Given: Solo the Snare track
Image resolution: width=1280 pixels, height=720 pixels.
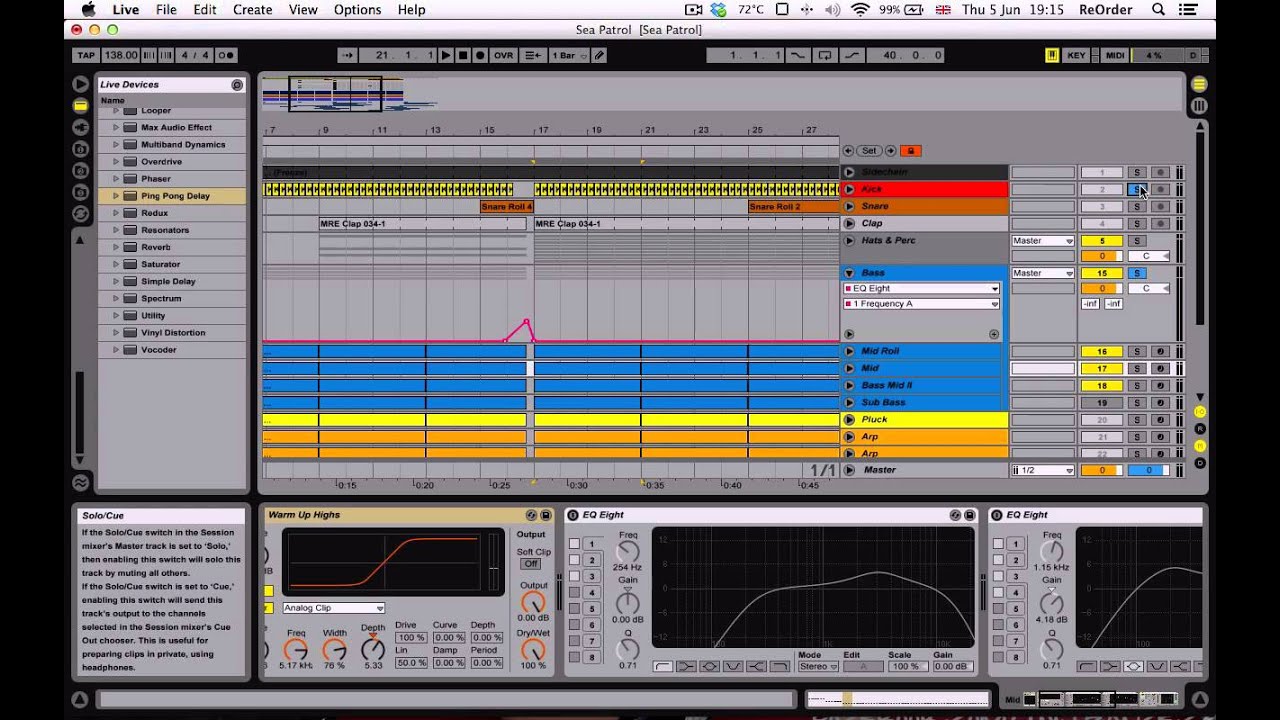Looking at the screenshot, I should 1137,207.
